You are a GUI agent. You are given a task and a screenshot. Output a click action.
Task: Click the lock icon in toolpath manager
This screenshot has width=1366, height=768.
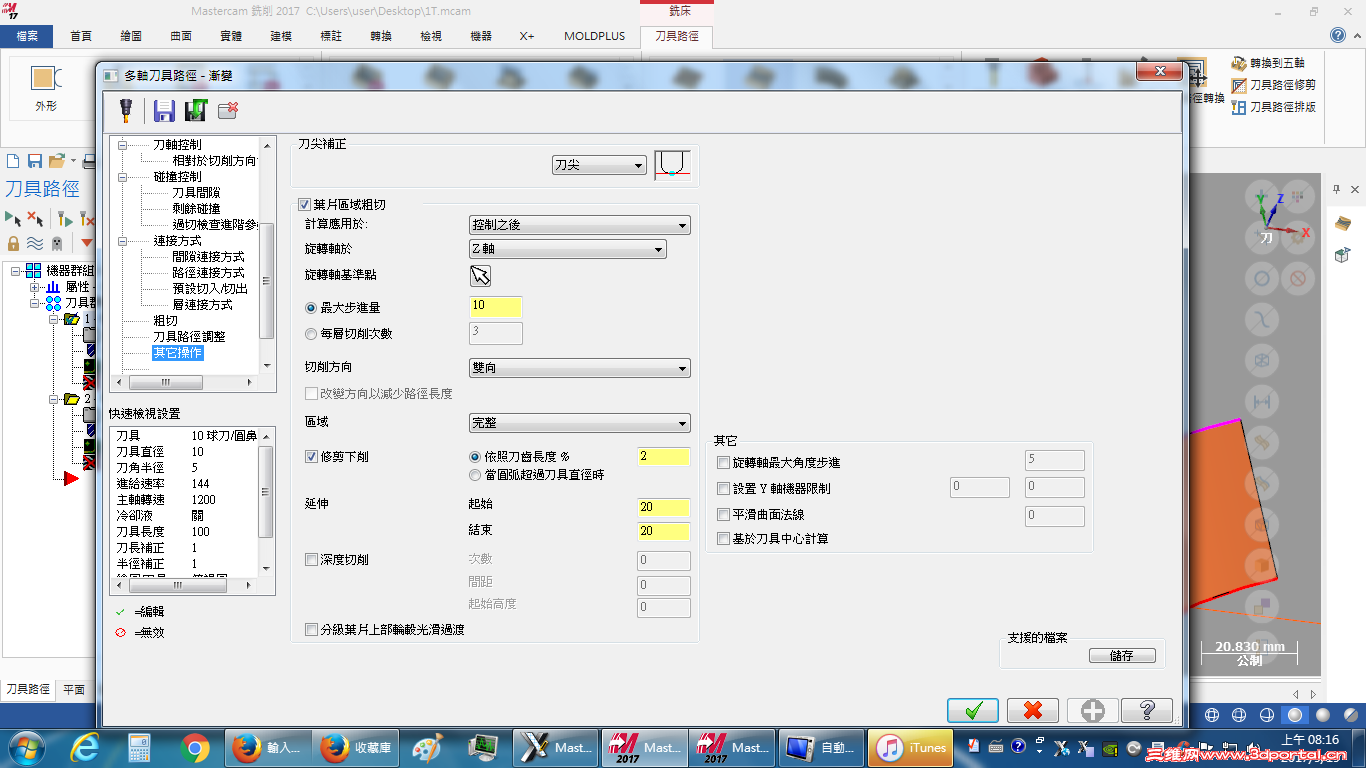click(x=13, y=243)
